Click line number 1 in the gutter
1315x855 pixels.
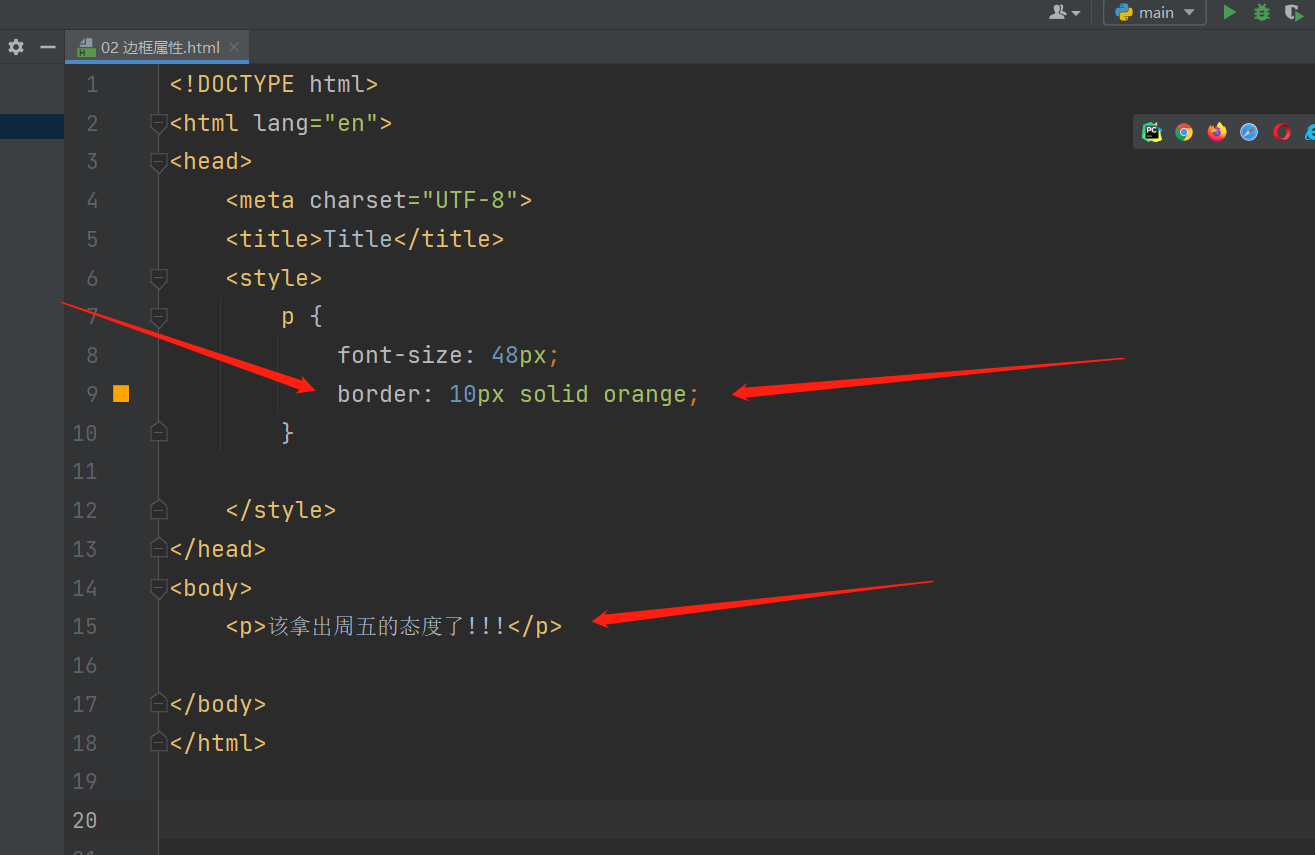92,84
